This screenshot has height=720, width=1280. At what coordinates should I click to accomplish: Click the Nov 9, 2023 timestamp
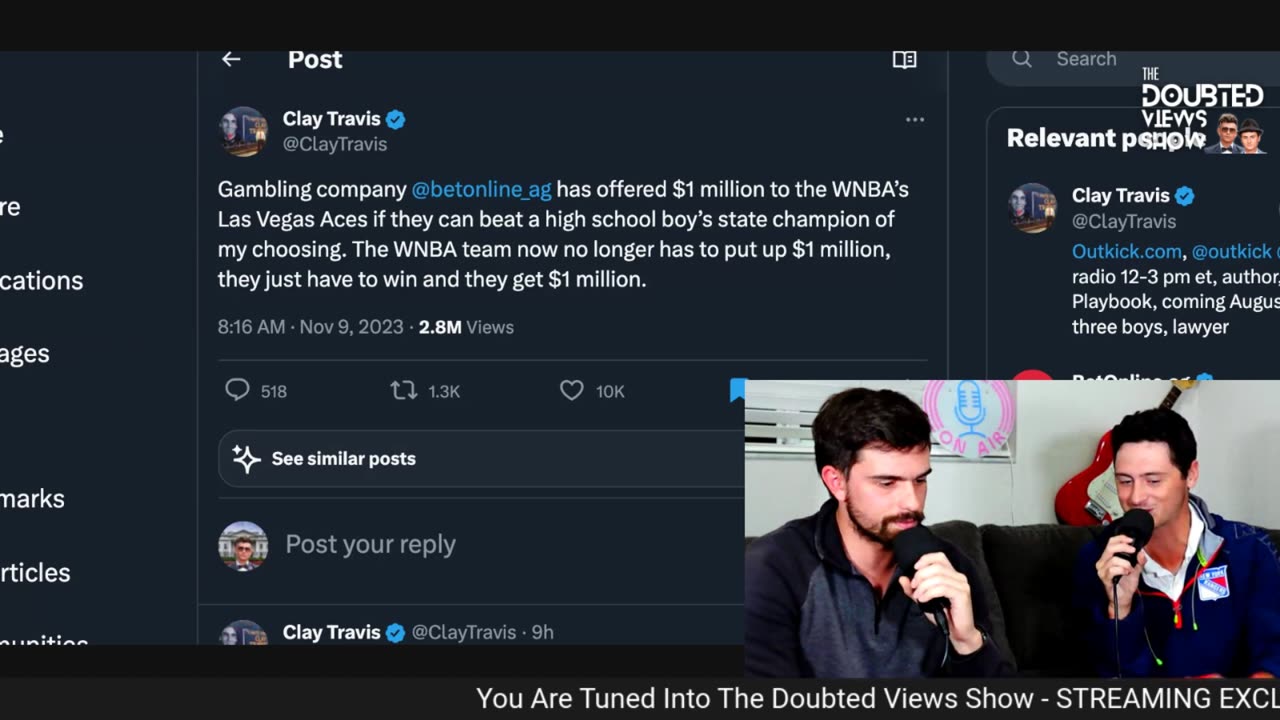coord(351,327)
